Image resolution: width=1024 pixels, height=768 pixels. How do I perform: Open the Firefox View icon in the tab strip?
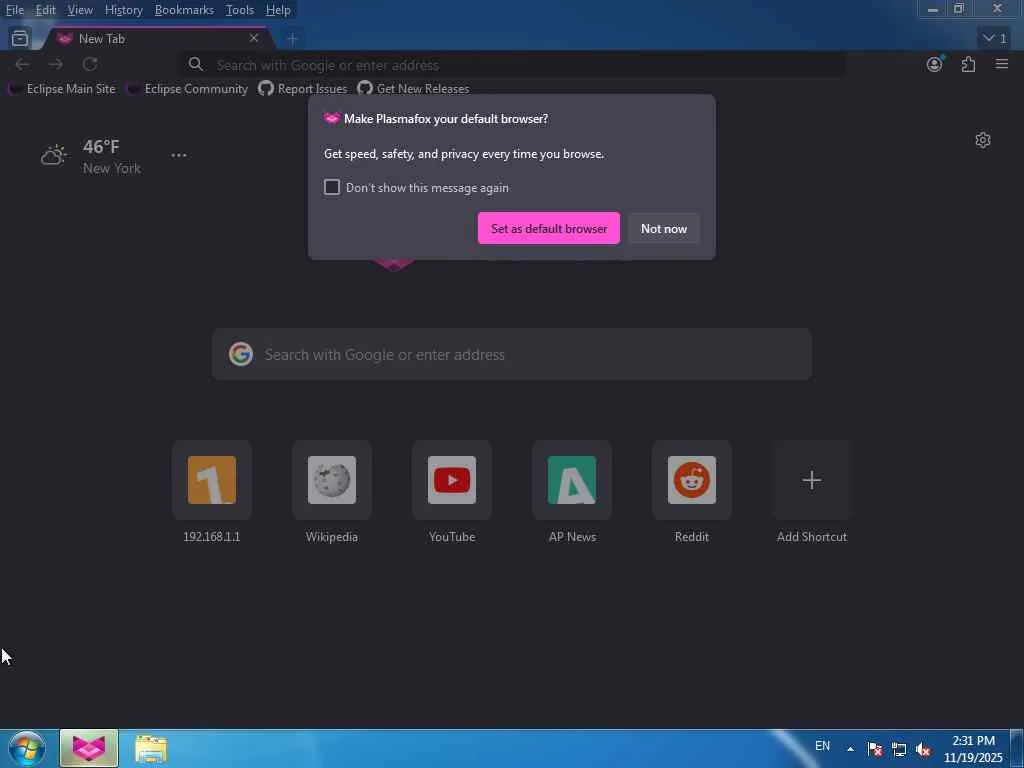point(20,39)
